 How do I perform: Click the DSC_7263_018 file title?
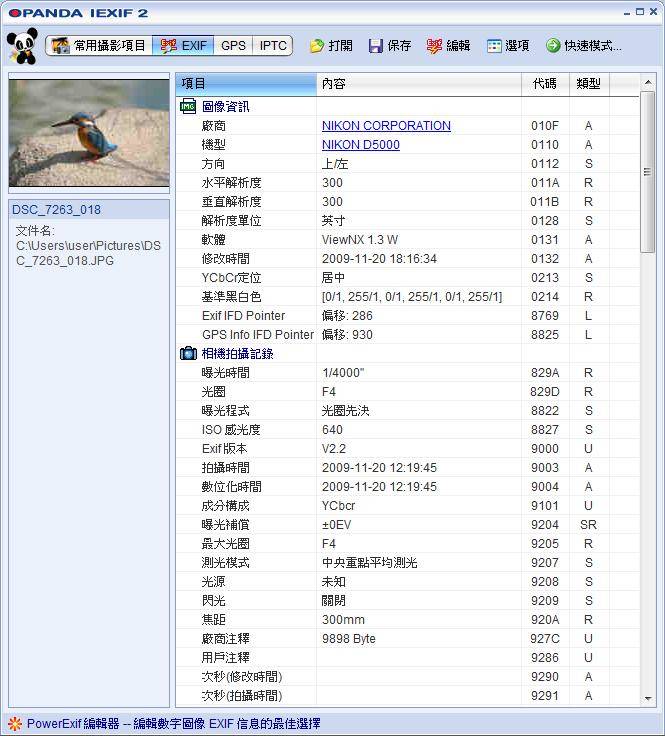56,210
